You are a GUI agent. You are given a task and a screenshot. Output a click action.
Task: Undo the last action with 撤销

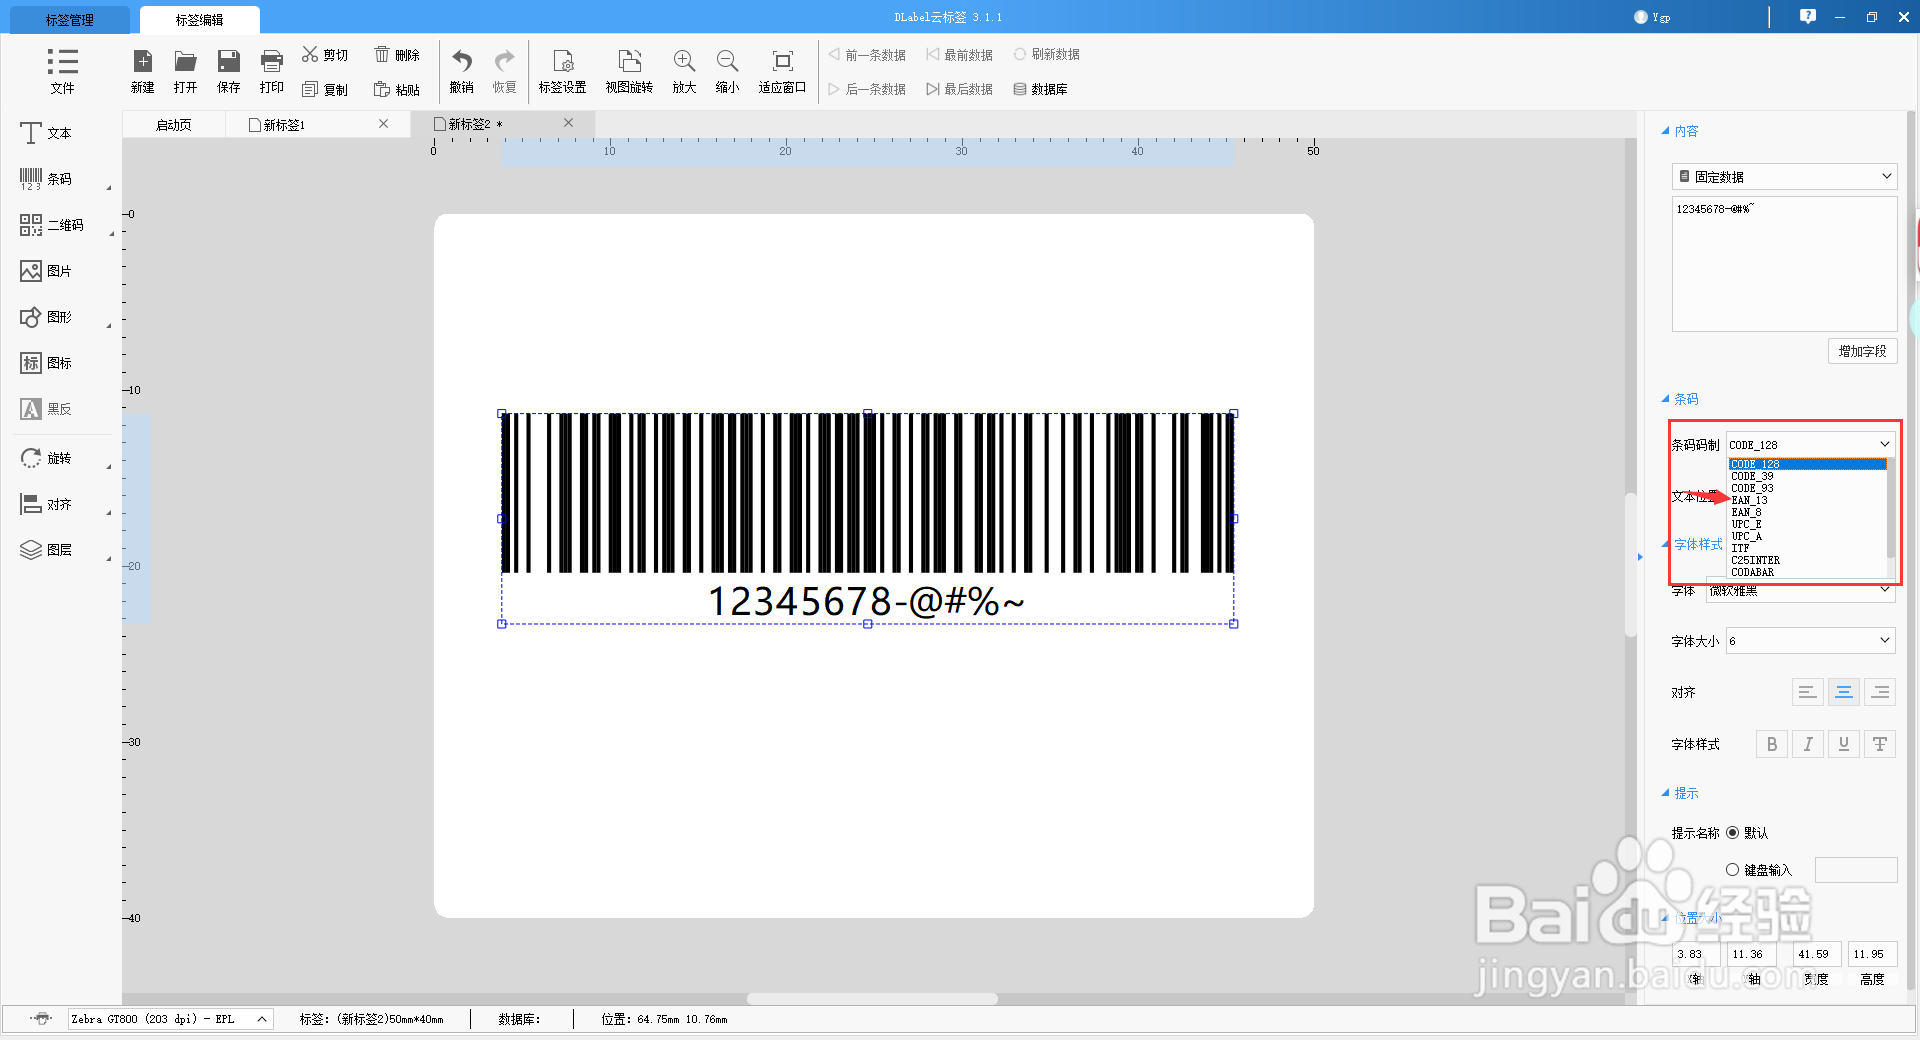click(461, 71)
